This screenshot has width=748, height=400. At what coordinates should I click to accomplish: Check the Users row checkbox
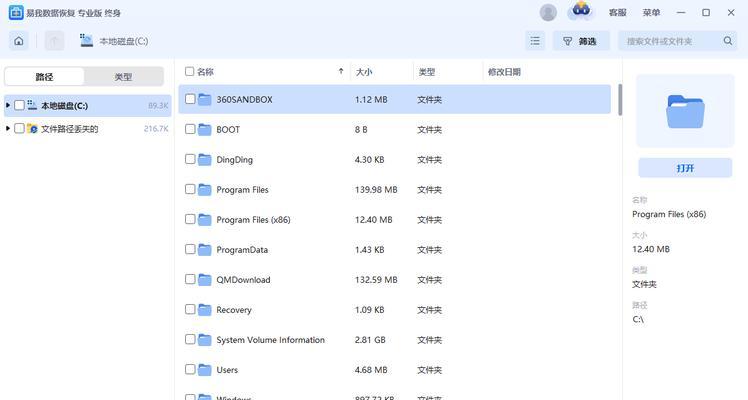190,369
